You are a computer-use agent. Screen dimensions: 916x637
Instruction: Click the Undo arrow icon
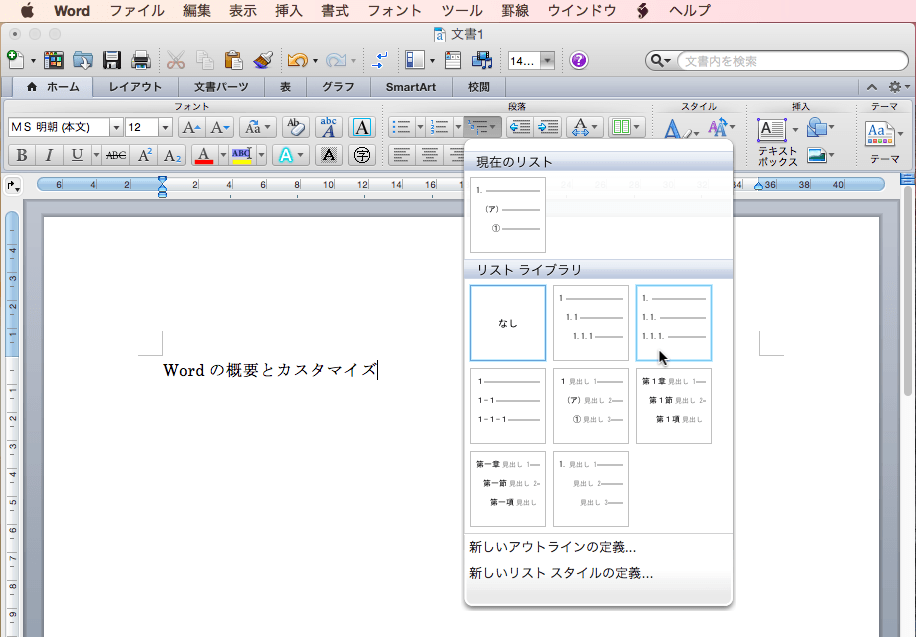tap(297, 60)
